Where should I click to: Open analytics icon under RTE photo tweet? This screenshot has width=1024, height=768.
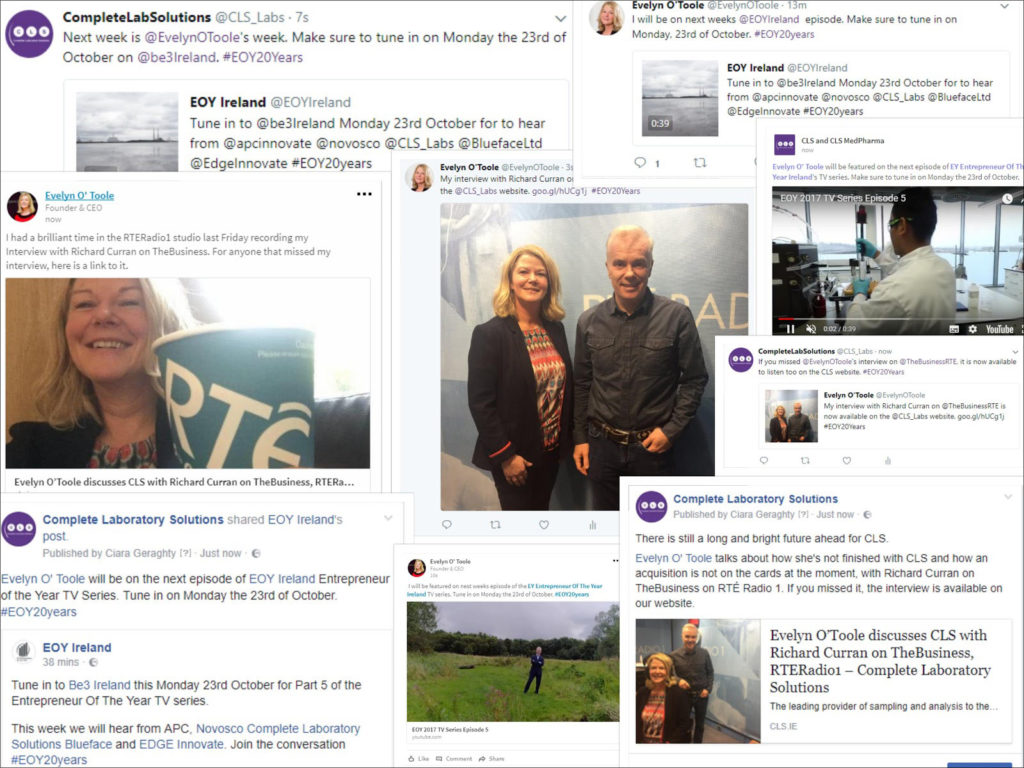coord(592,524)
